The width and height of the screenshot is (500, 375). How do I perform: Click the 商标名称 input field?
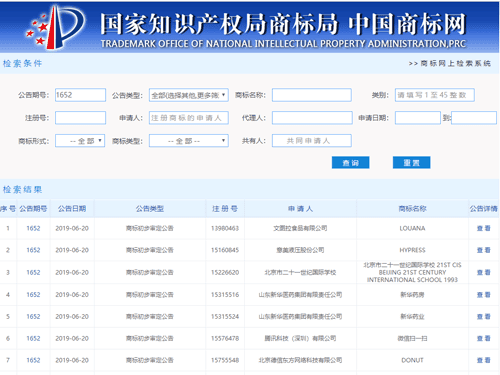[312, 95]
